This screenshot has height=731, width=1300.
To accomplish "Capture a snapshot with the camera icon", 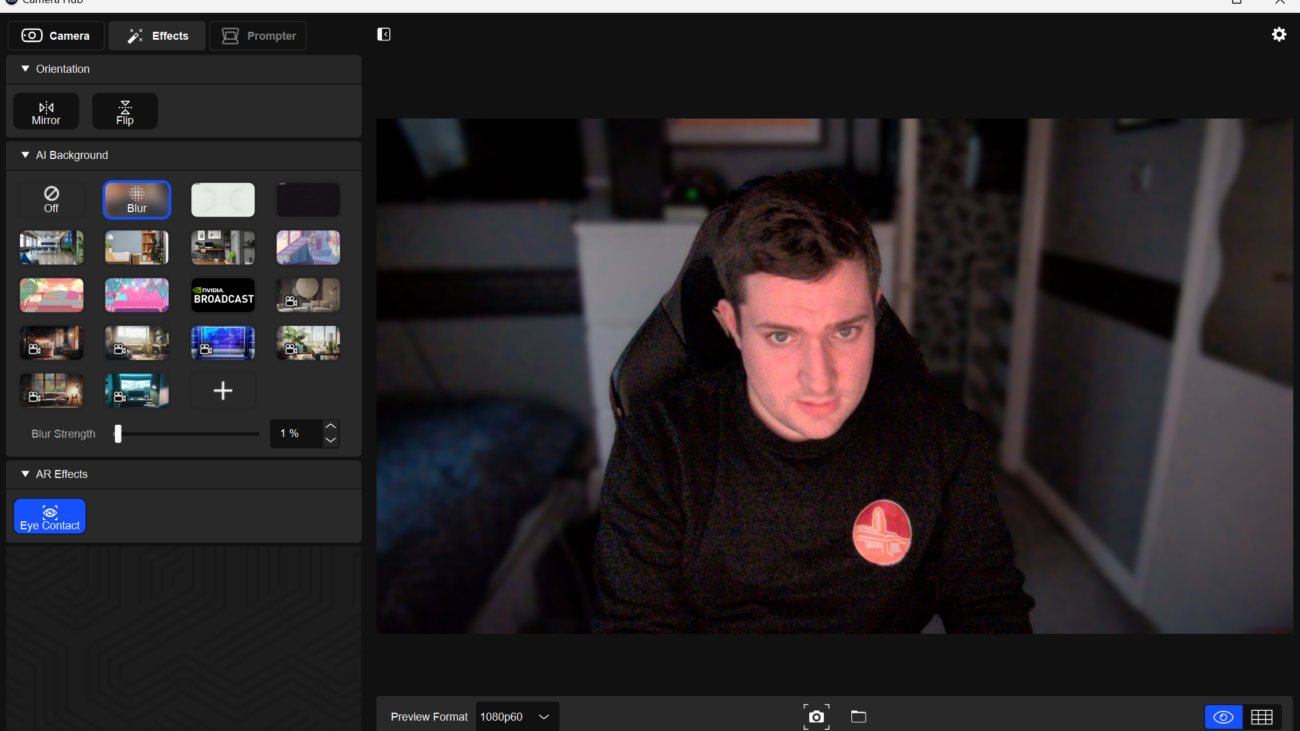I will 817,717.
